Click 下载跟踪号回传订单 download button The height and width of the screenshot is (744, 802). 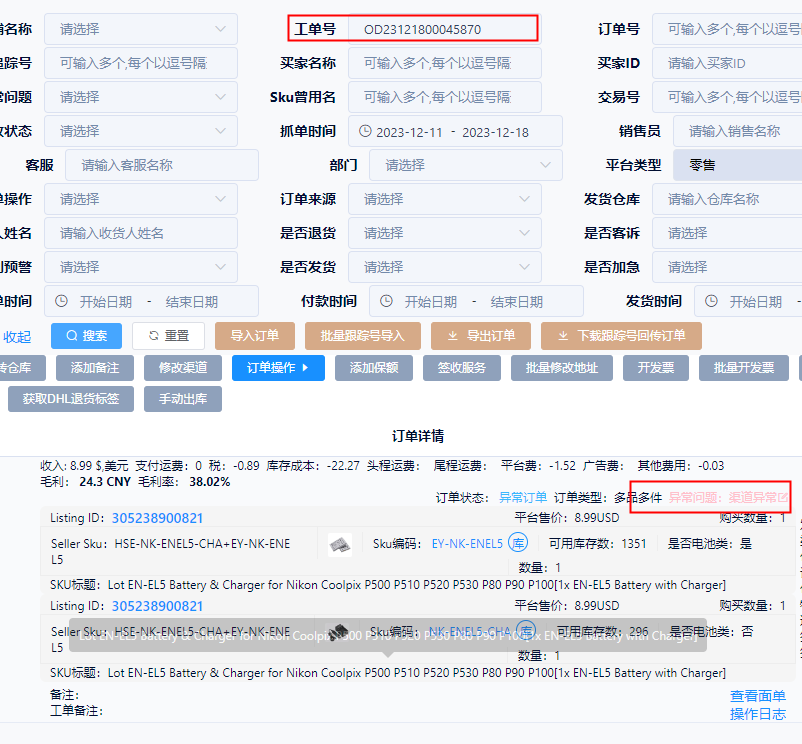(621, 336)
